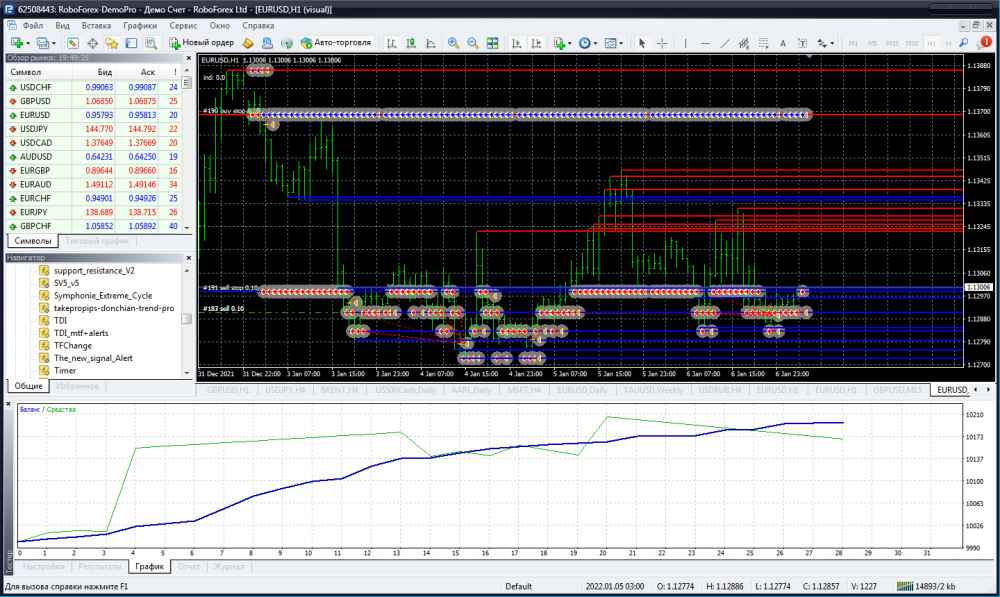Switch timeframe to M15

pyautogui.click(x=892, y=43)
